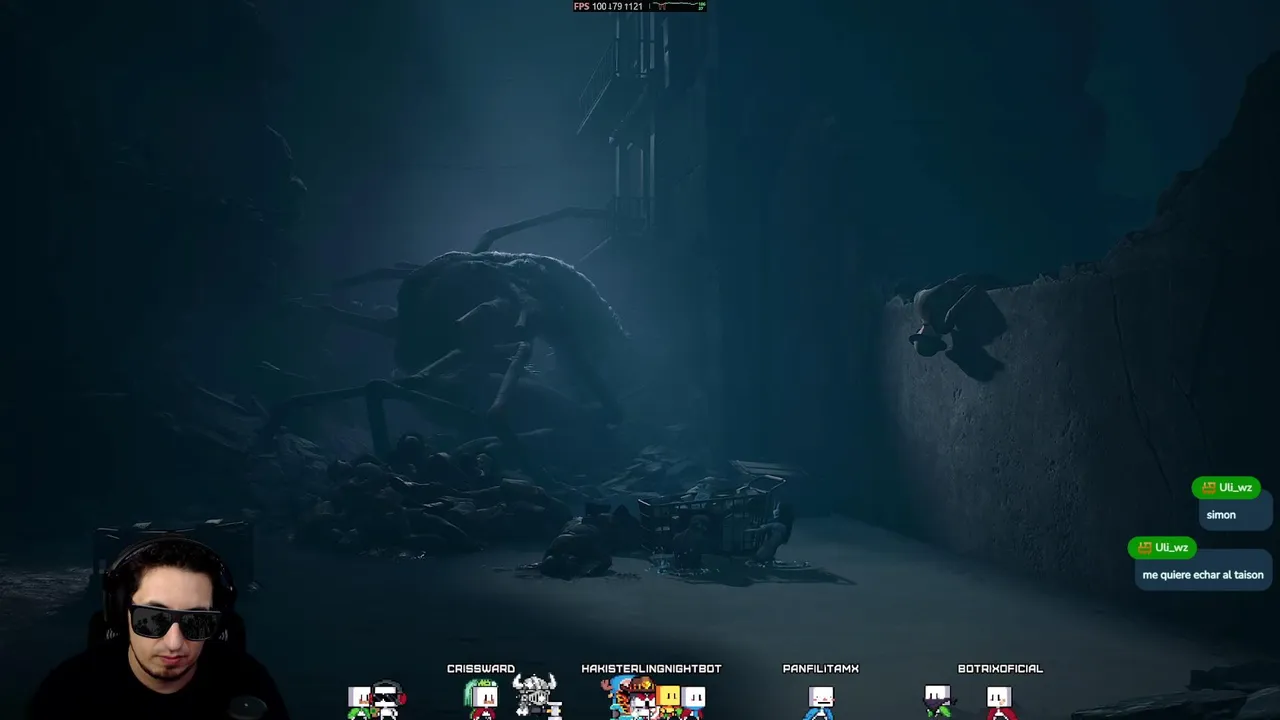Click the tilted white-head avatar with green scarf
1280x720 pixels.
937,701
